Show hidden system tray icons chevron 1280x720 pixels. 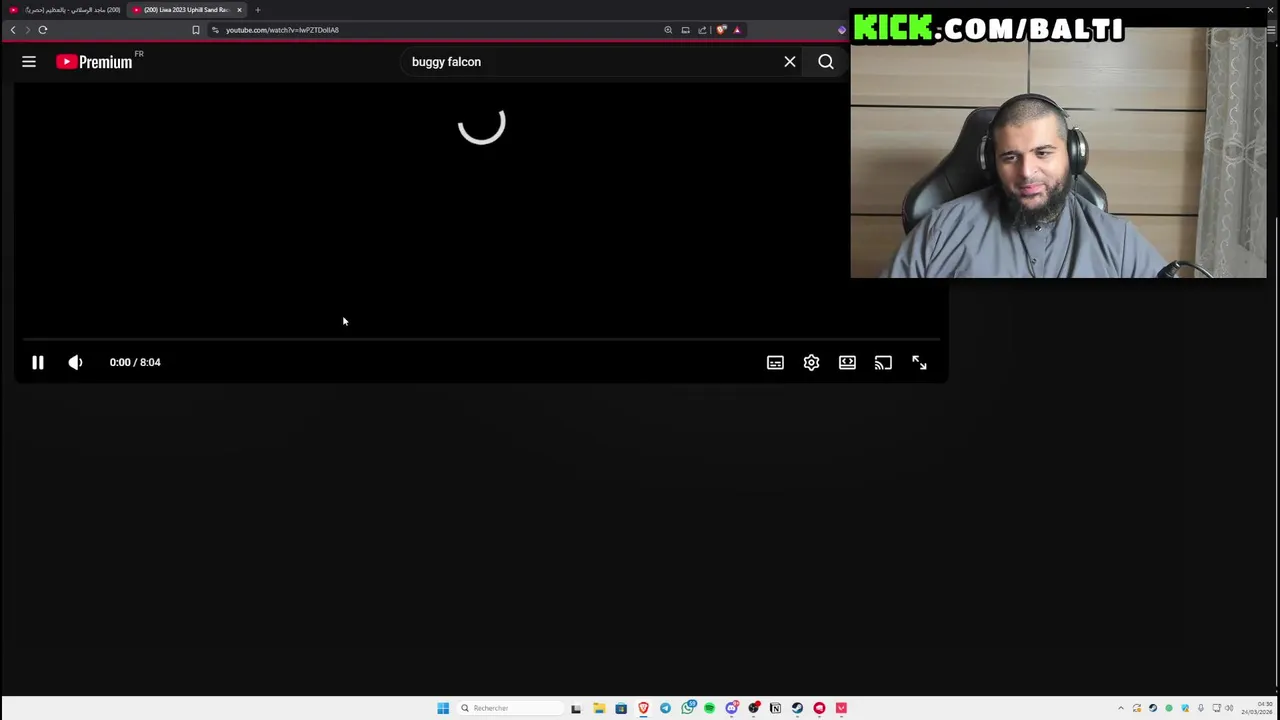[x=1121, y=708]
